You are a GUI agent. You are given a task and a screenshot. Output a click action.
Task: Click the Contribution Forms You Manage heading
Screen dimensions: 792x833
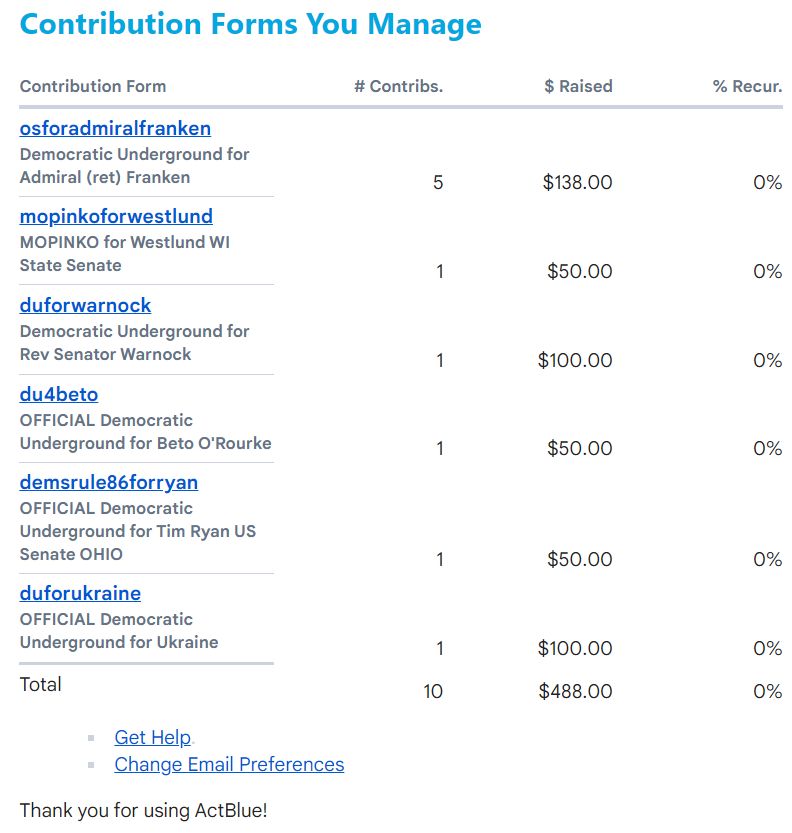(x=251, y=24)
